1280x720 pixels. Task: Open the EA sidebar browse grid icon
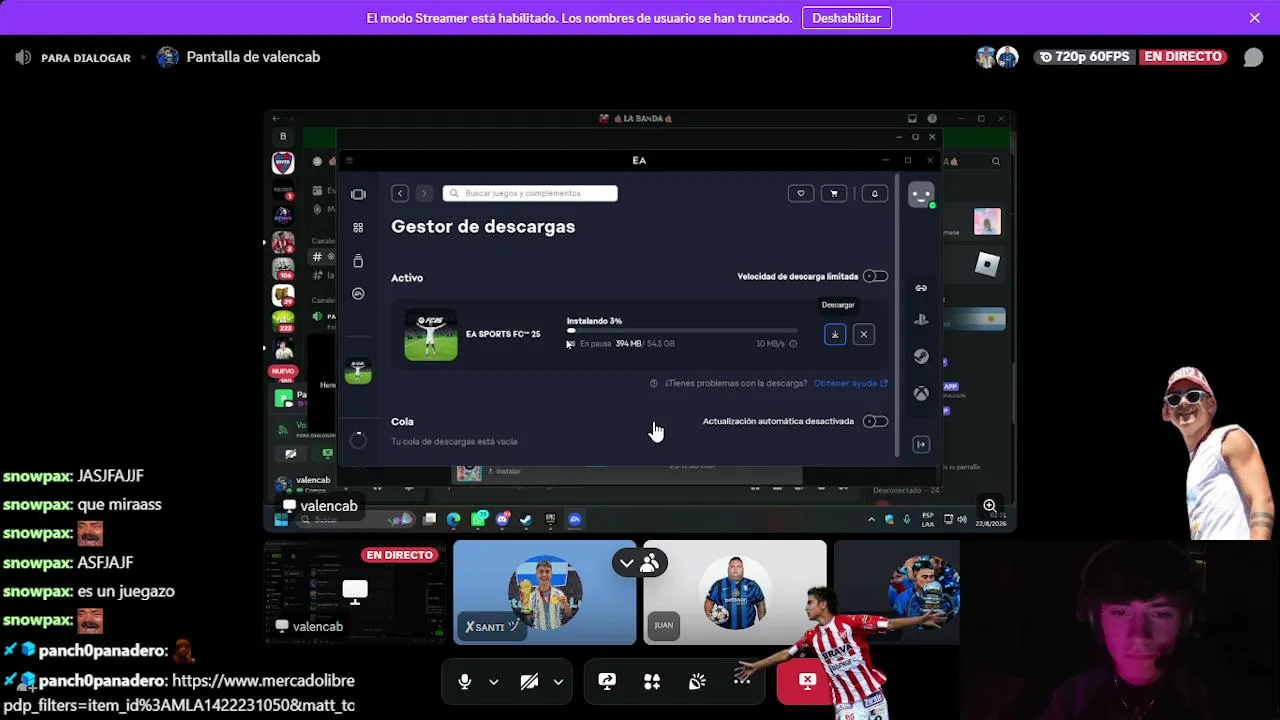click(x=358, y=228)
